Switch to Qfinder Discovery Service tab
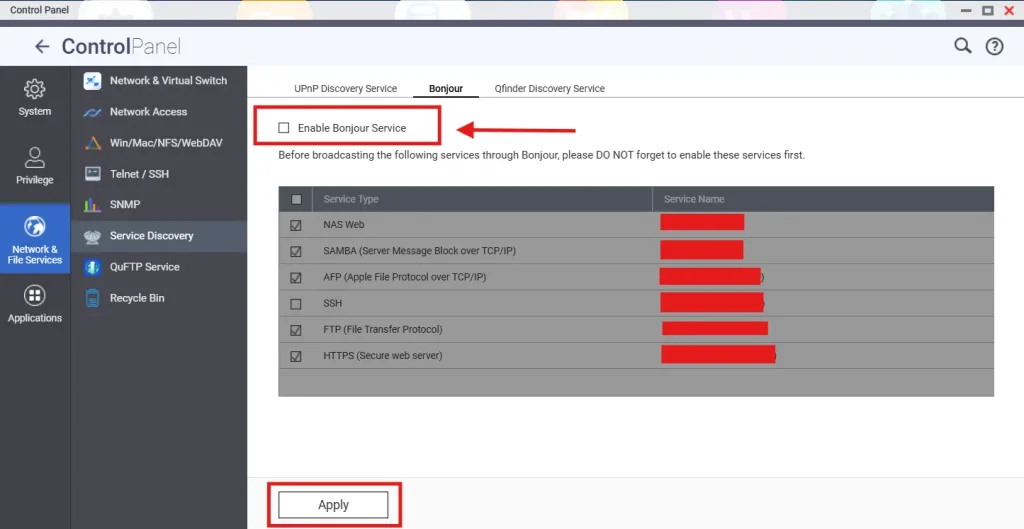This screenshot has height=529, width=1024. (x=549, y=88)
